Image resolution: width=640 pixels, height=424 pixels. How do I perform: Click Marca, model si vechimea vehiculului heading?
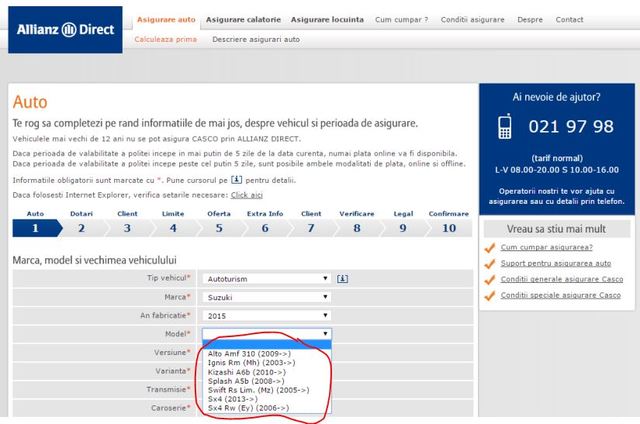click(x=95, y=260)
